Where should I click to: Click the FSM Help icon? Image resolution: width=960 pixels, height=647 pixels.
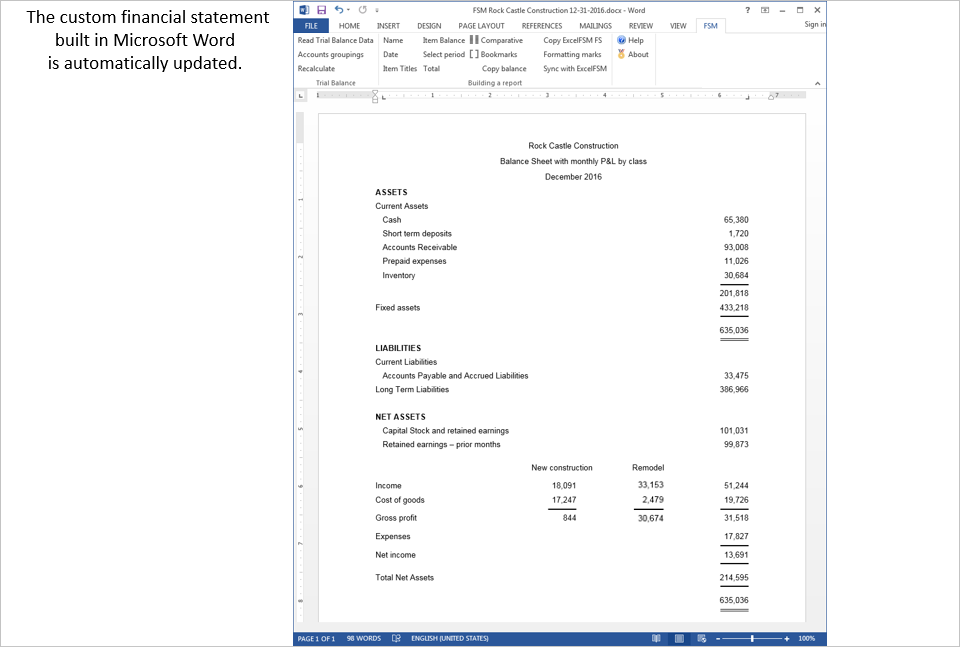pyautogui.click(x=621, y=40)
